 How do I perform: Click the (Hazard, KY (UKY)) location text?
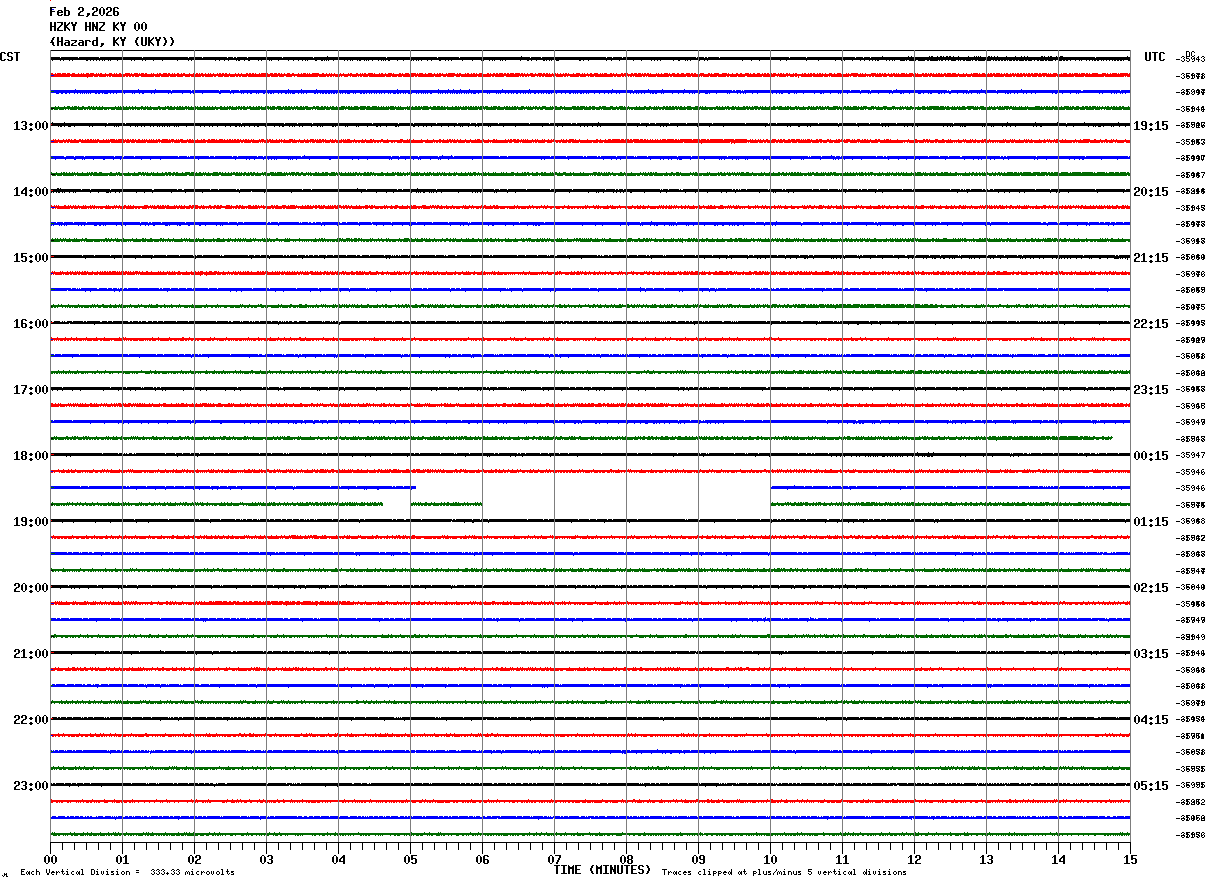point(112,42)
